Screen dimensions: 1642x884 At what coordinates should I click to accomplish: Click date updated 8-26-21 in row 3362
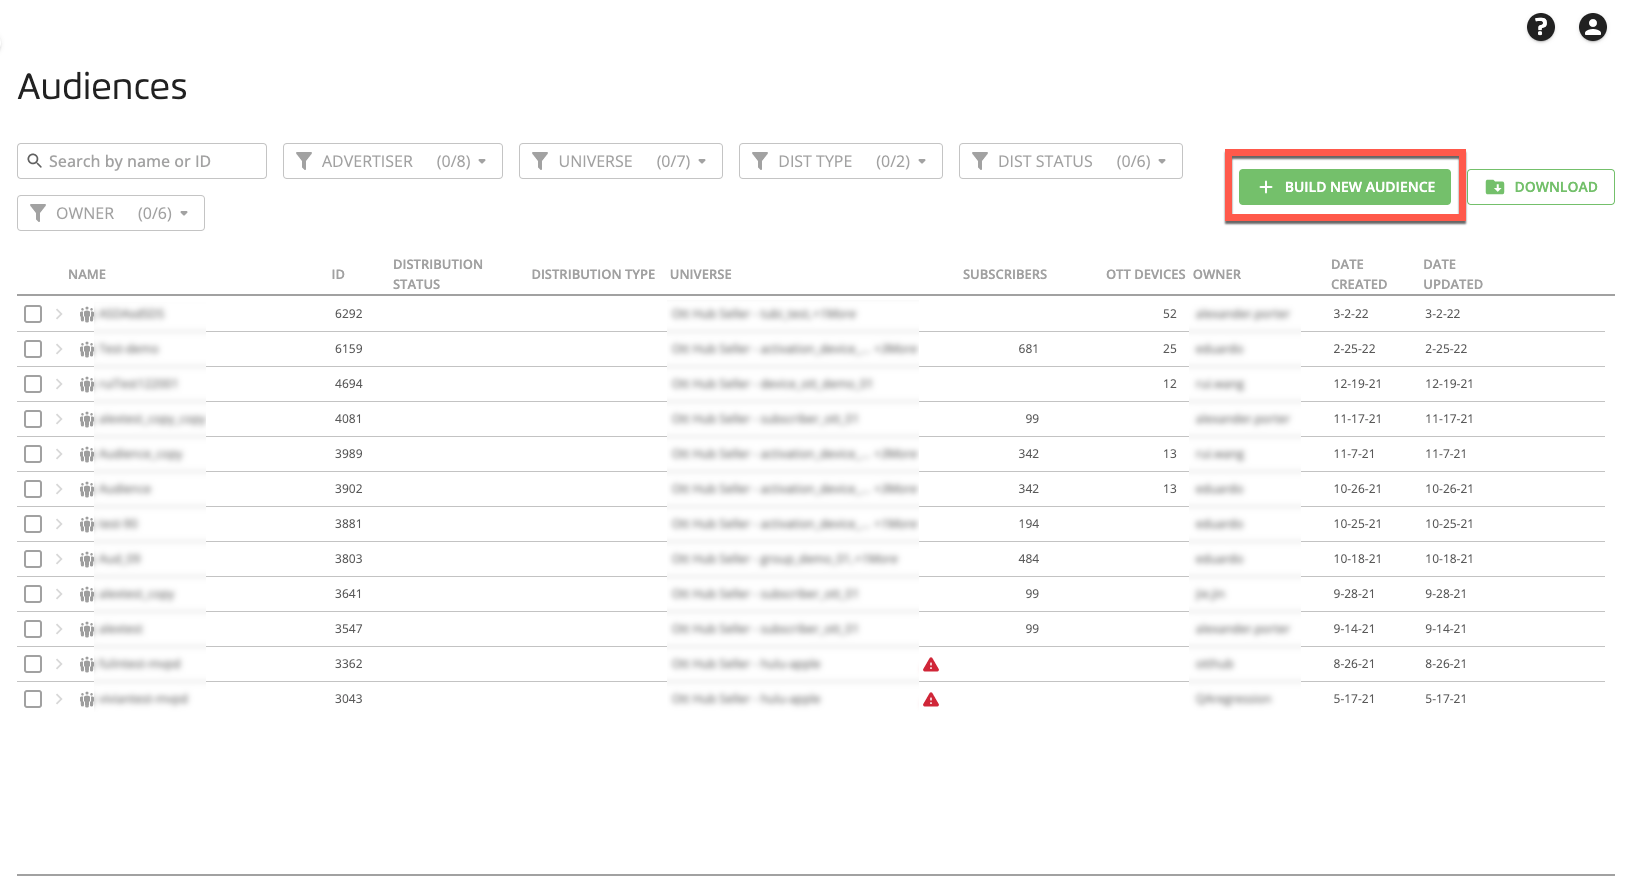(x=1446, y=664)
